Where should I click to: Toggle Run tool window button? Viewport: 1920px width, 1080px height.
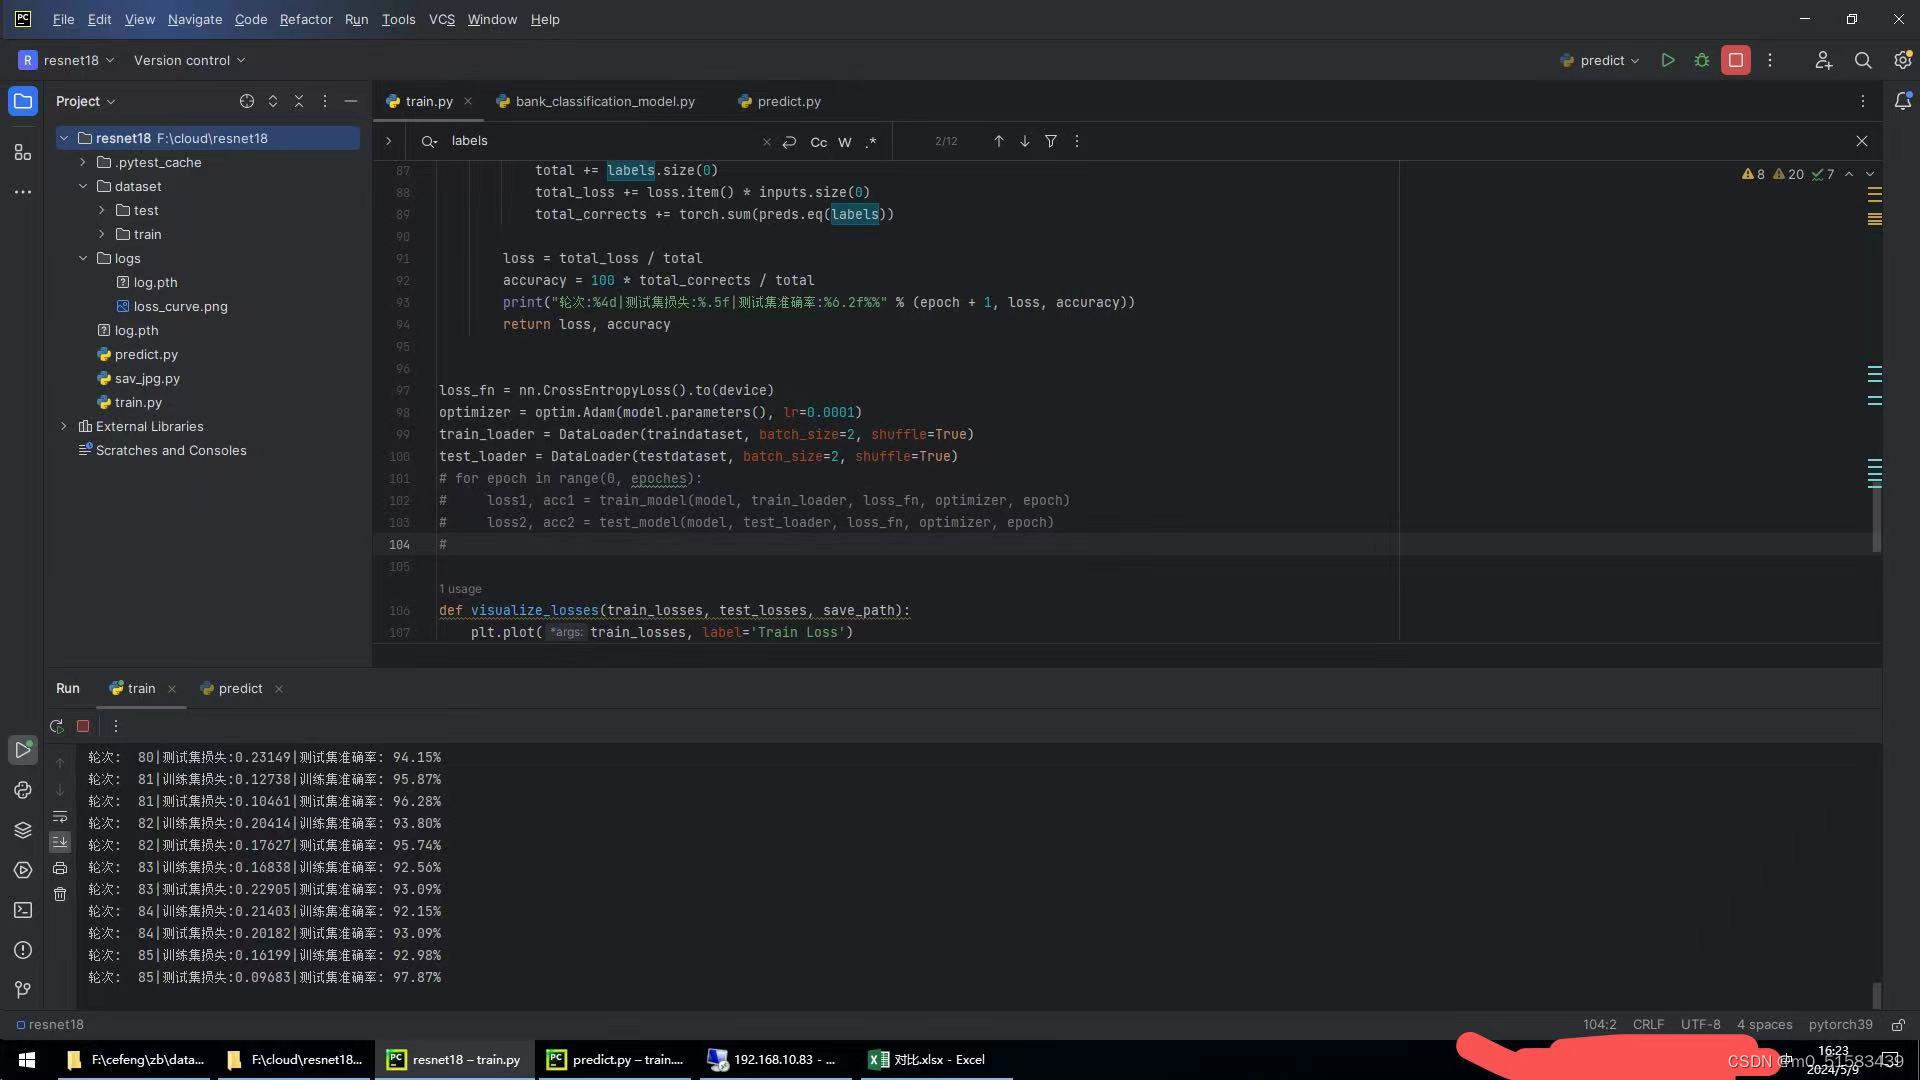[x=22, y=750]
